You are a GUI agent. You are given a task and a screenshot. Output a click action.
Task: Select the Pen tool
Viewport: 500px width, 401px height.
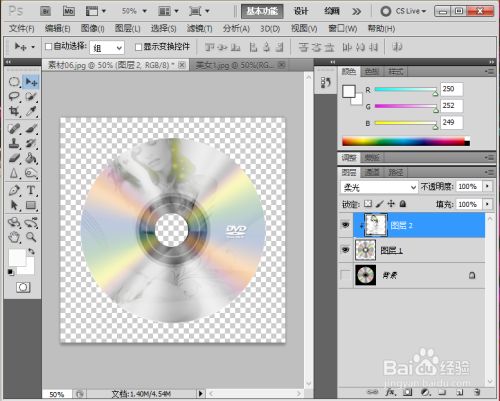[x=14, y=190]
